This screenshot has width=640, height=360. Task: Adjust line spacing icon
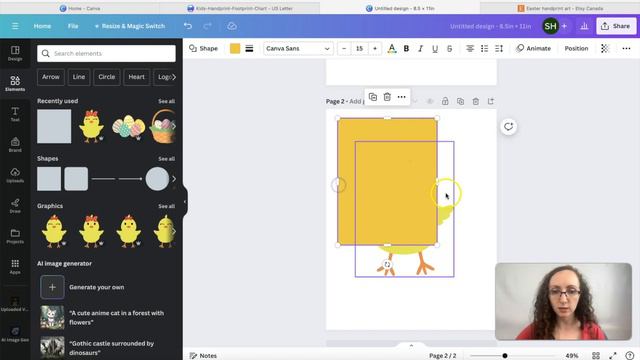point(499,49)
